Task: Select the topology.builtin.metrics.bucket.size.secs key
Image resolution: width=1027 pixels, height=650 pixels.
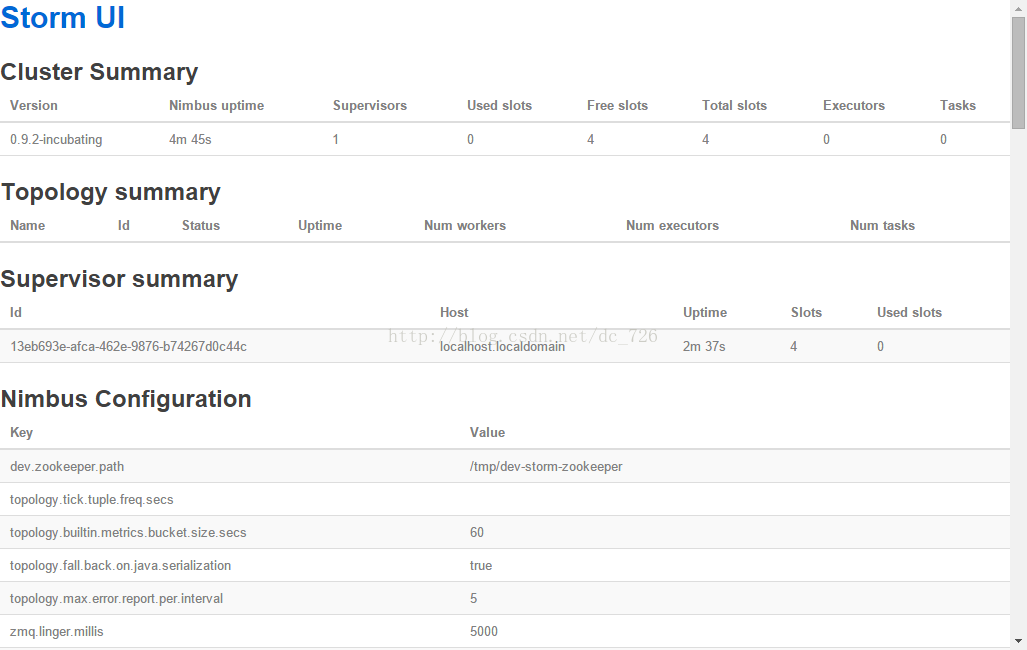Action: tap(128, 533)
